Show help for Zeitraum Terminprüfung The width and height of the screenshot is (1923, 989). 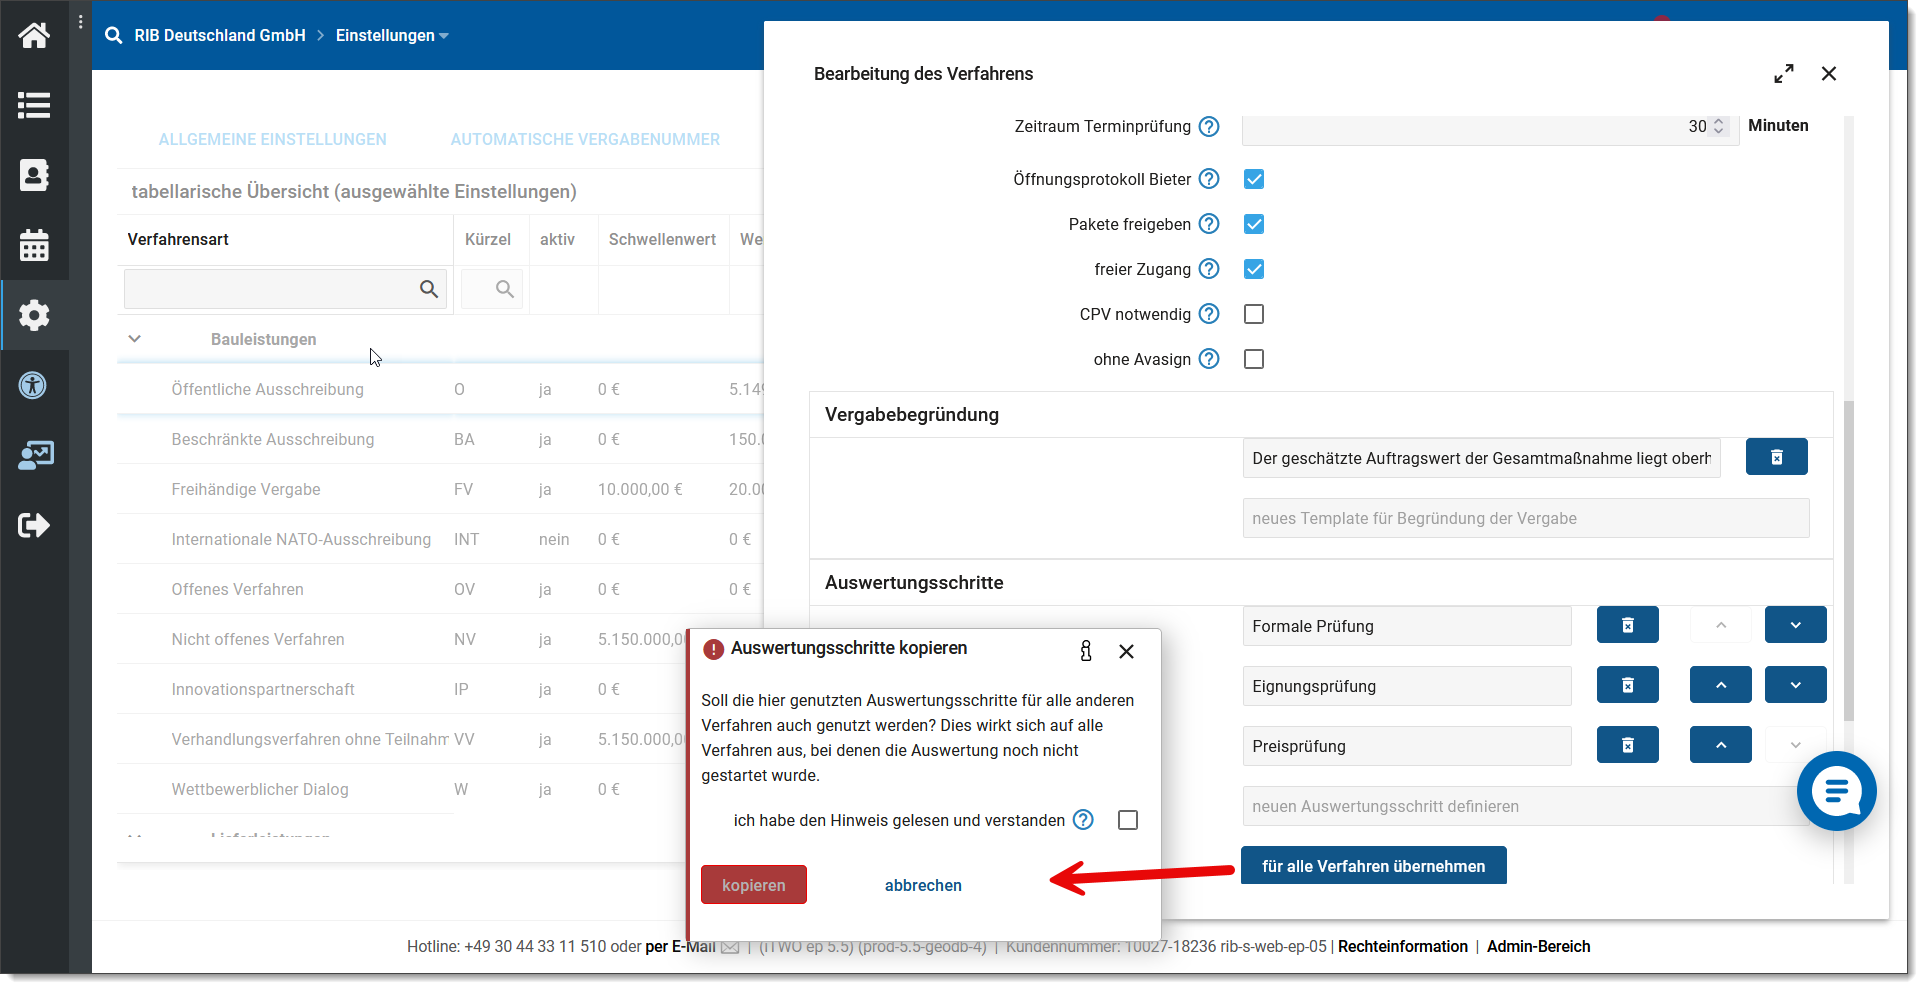(x=1209, y=126)
